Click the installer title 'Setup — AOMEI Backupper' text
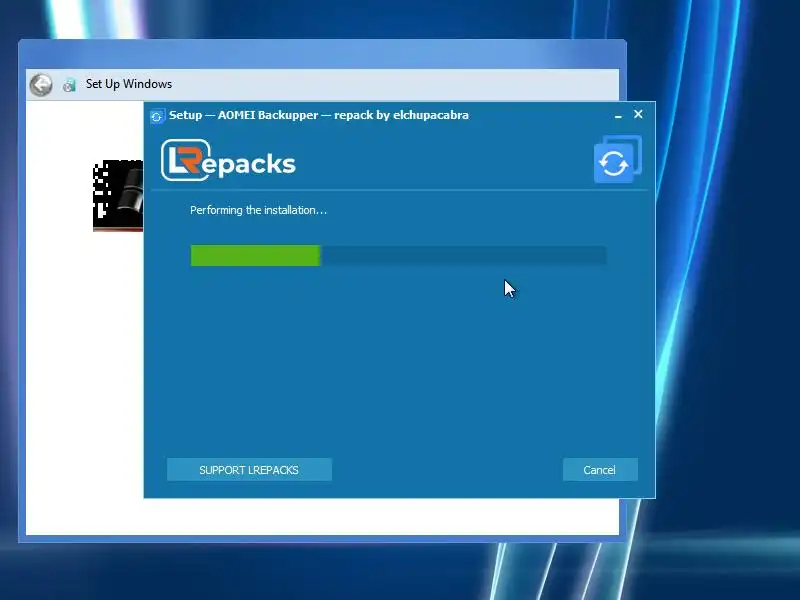 point(243,115)
